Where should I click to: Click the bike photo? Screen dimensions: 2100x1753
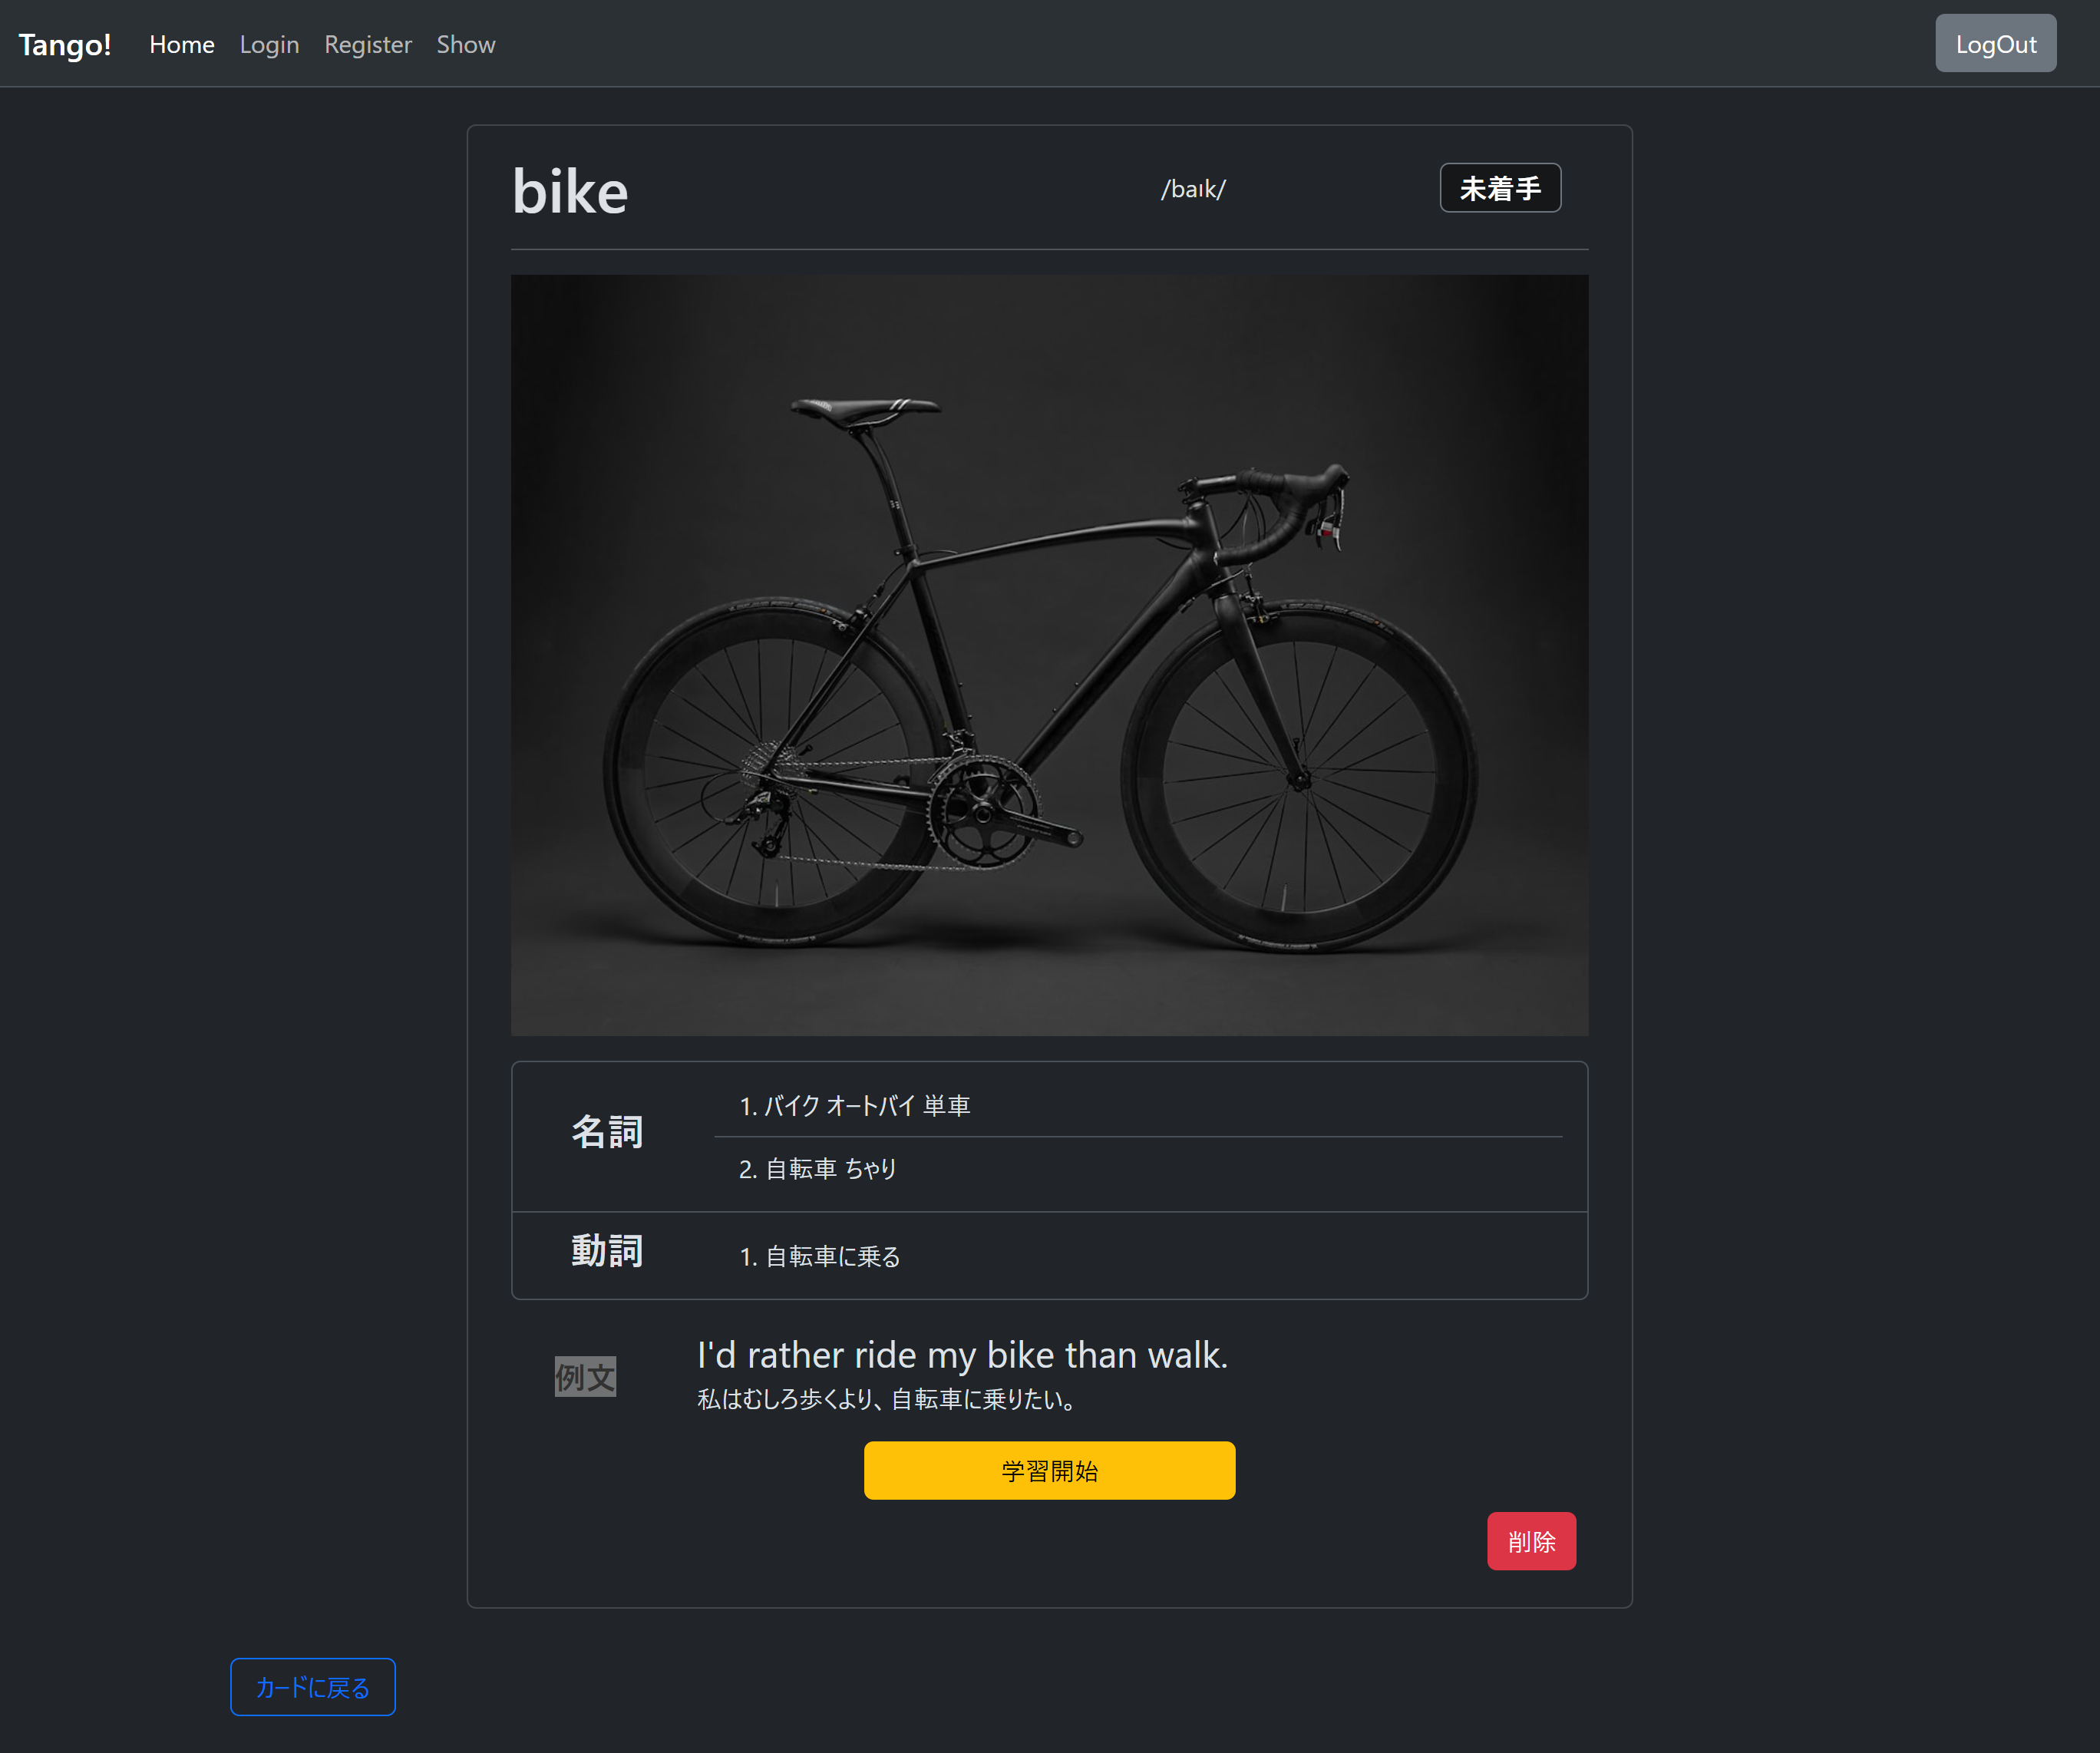coord(1049,655)
